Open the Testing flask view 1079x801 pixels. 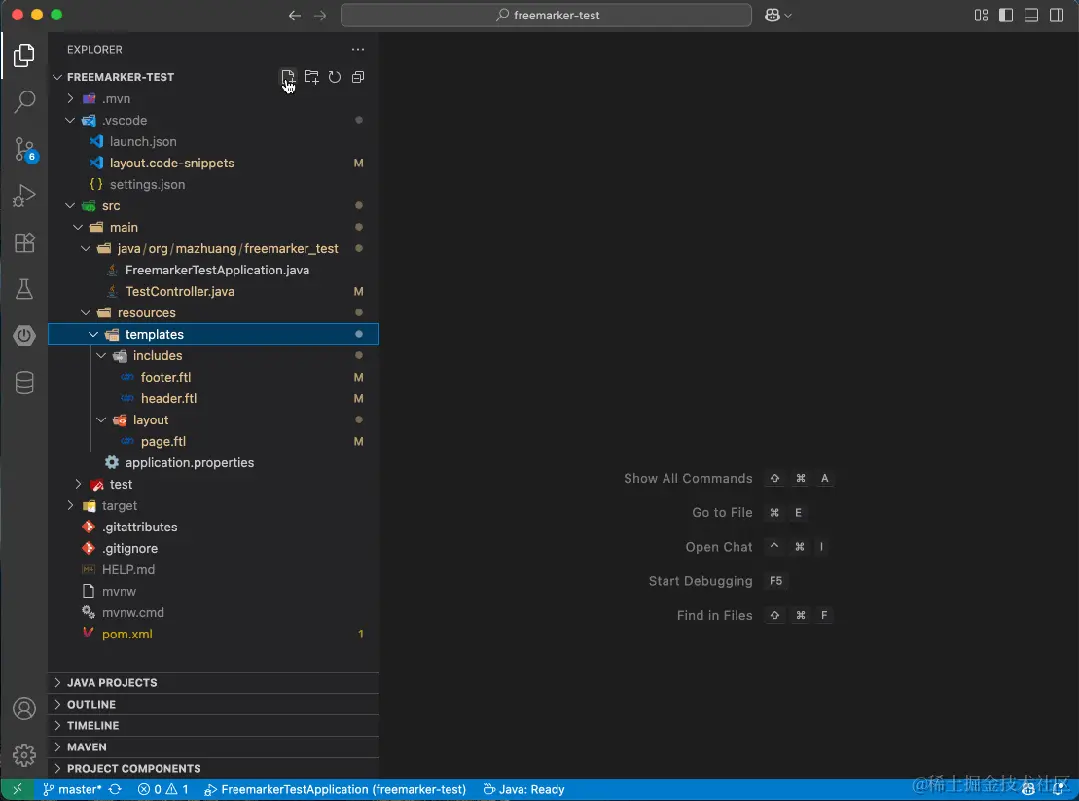pos(24,289)
